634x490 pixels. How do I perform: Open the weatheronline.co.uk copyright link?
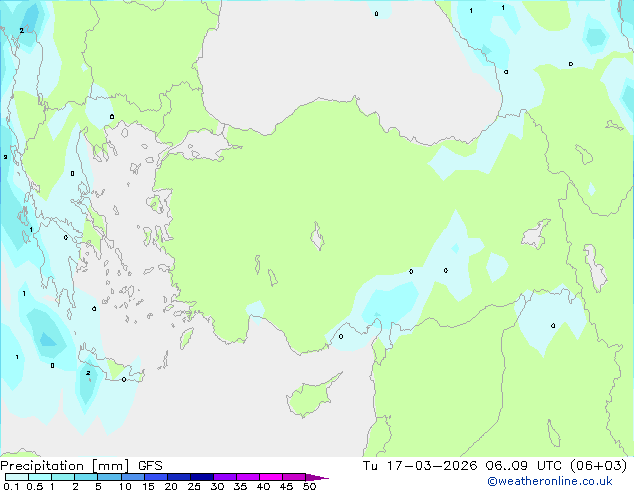coord(549,481)
